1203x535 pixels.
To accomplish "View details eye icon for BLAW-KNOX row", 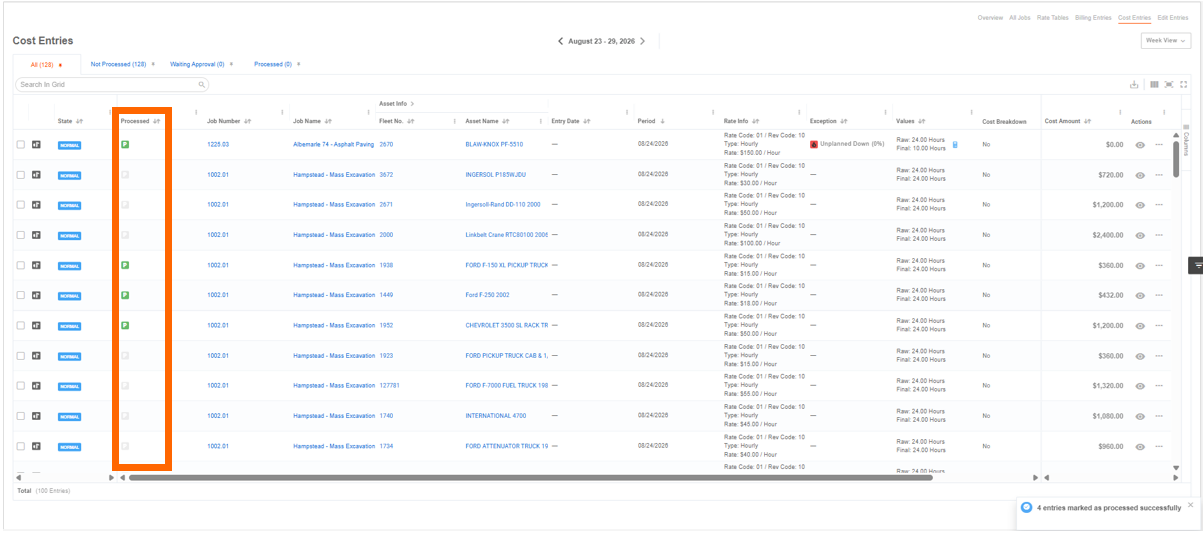I will click(x=1140, y=145).
